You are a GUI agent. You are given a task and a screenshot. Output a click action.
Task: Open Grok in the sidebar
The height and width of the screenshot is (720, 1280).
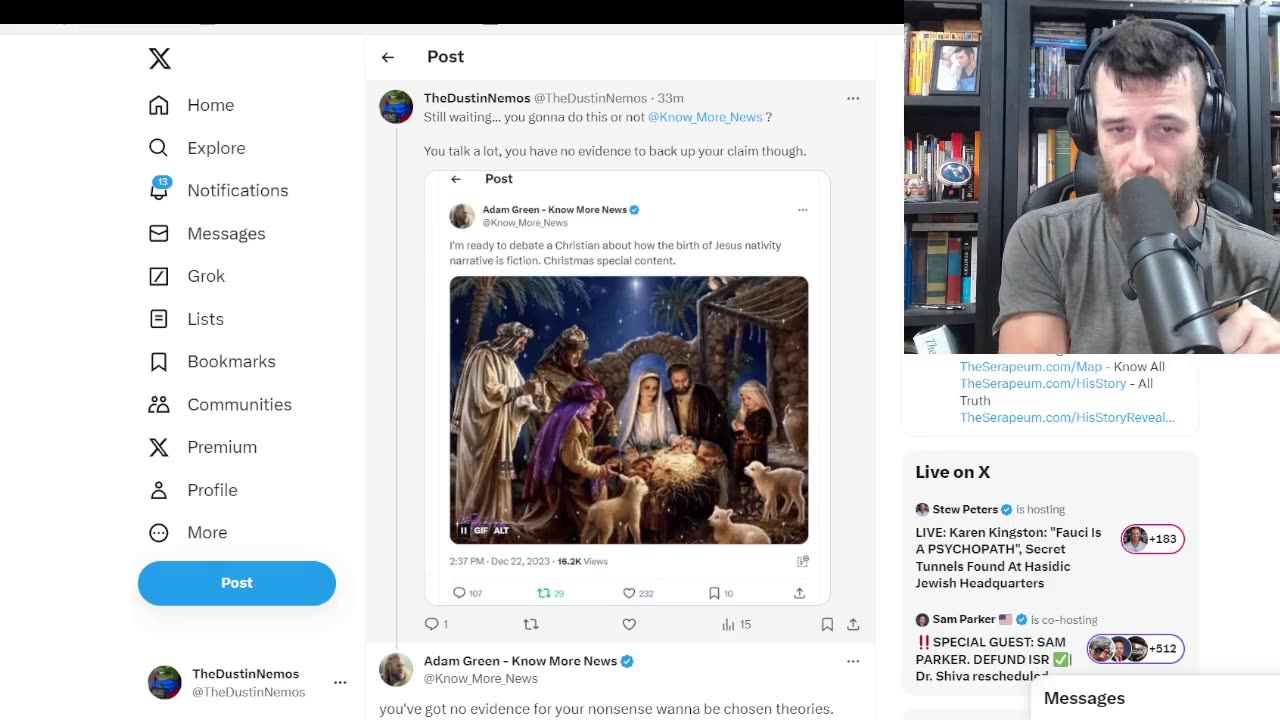(187, 276)
